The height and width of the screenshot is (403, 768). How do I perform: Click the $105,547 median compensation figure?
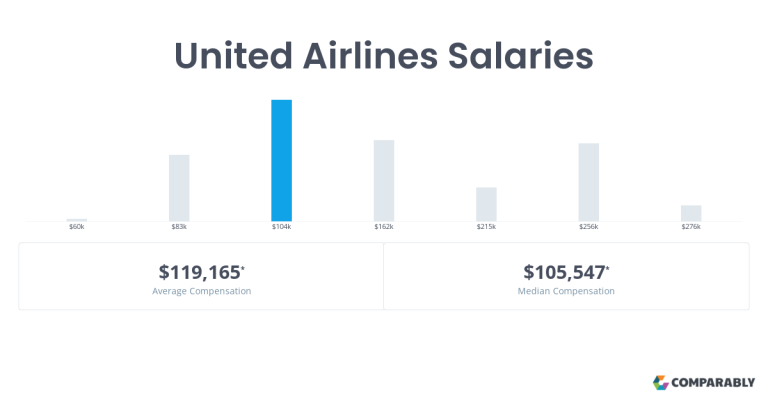566,272
